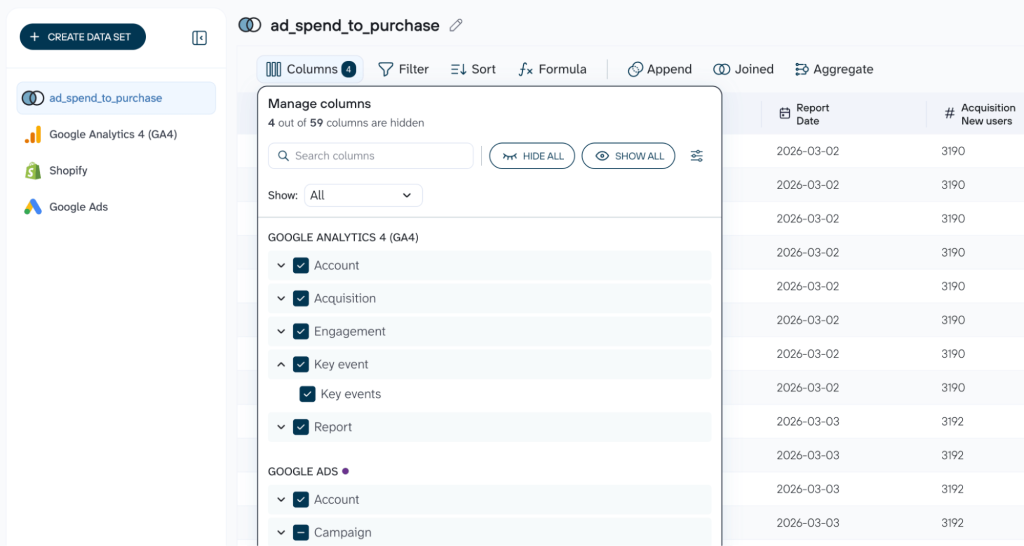Screen dimensions: 1024x546
Task: Click the Joined overlapping circles icon
Action: click(722, 69)
